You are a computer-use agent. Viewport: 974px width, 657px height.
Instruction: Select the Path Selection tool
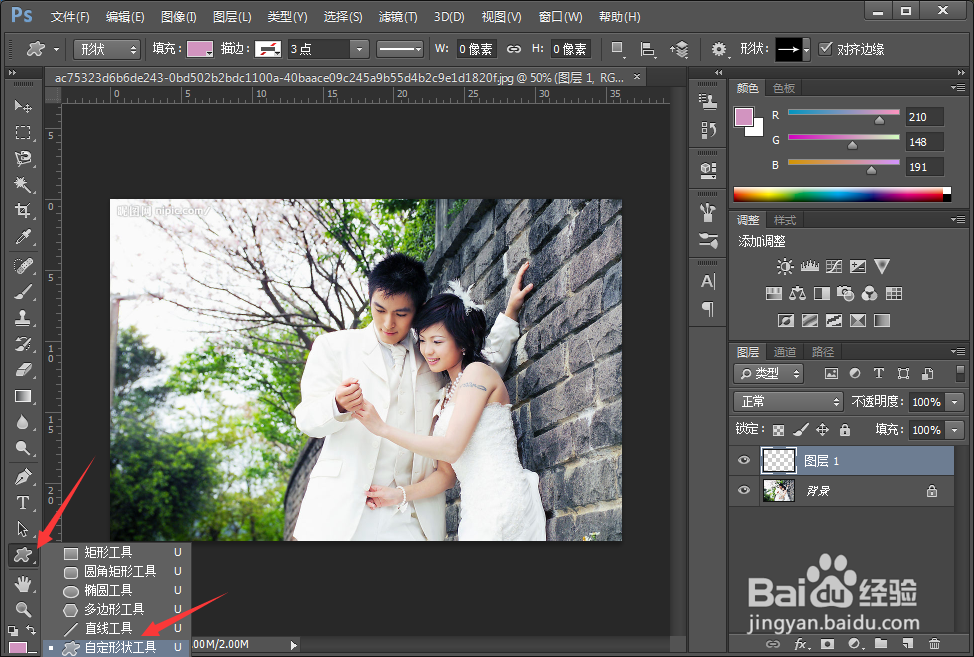pyautogui.click(x=23, y=528)
